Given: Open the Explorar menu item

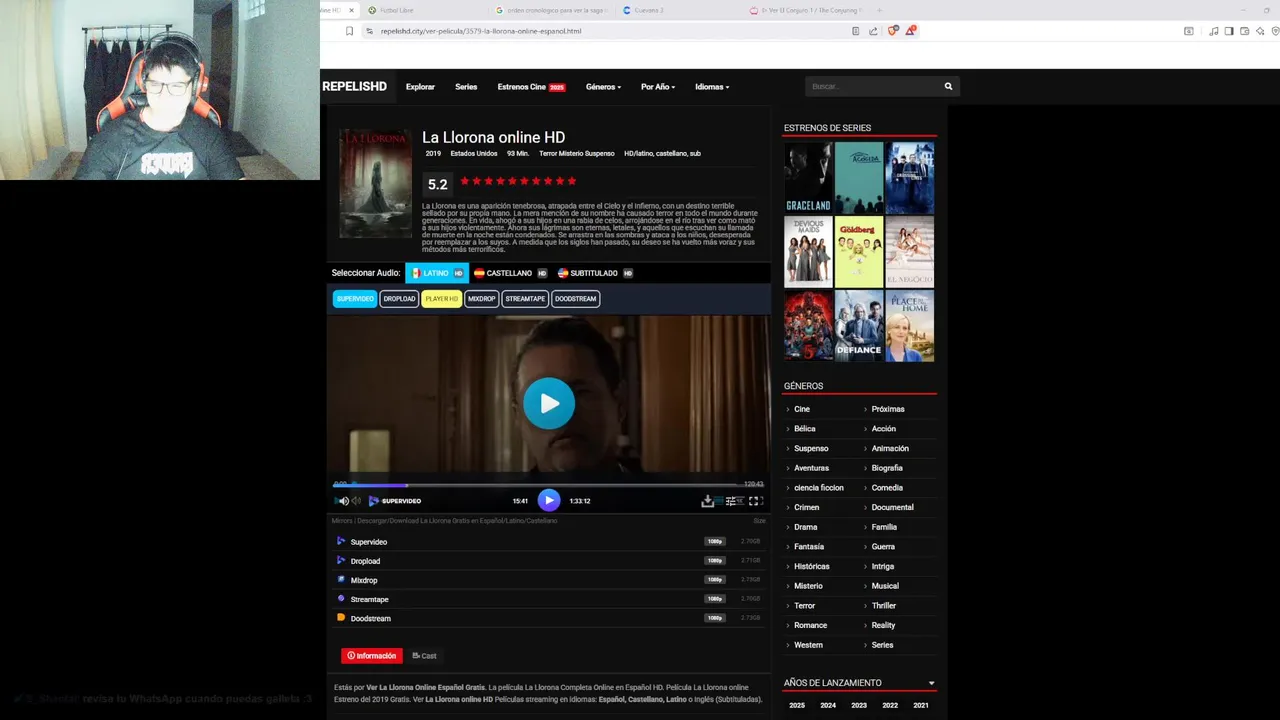Looking at the screenshot, I should [x=420, y=87].
